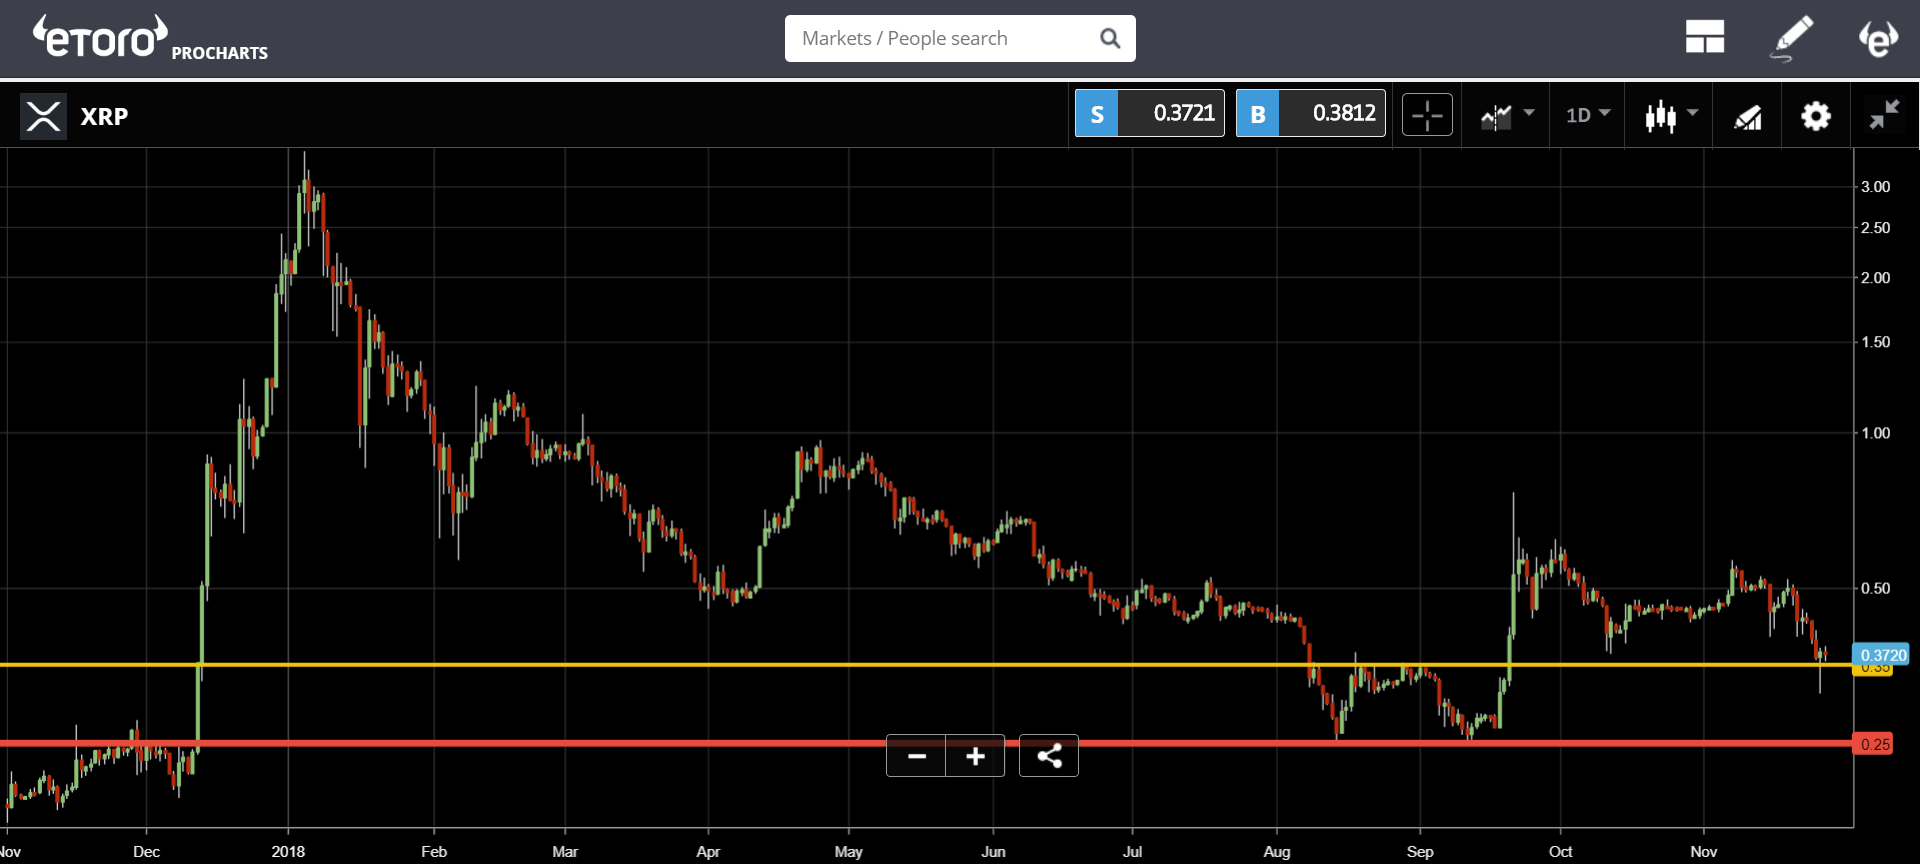This screenshot has width=1920, height=864.
Task: Click the eToro ProCharts logo
Action: pos(150,39)
